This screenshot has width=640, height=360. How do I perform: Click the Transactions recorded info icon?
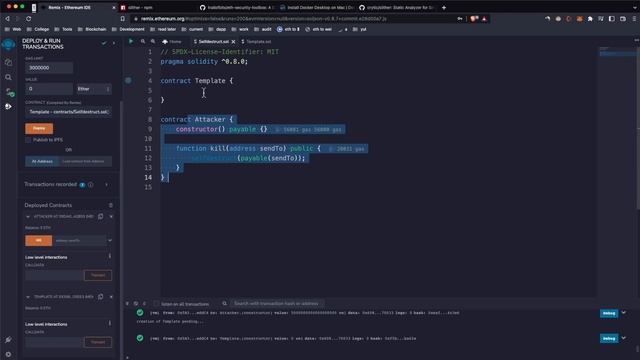point(91,184)
